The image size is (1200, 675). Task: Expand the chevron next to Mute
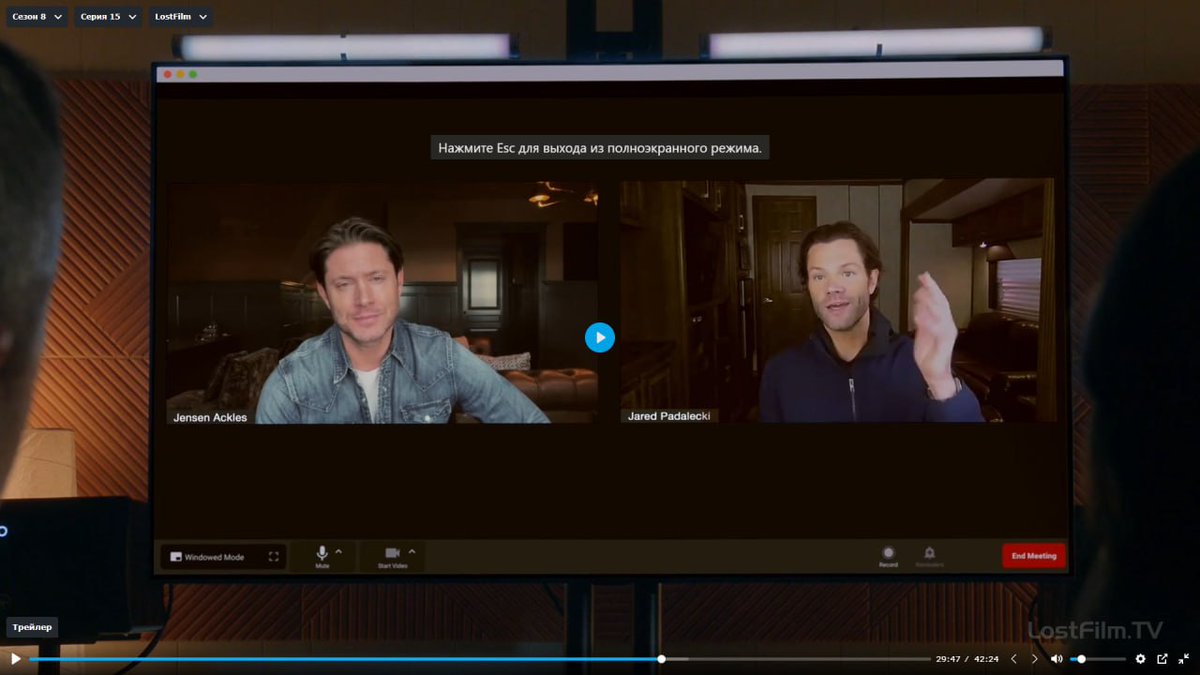338,551
